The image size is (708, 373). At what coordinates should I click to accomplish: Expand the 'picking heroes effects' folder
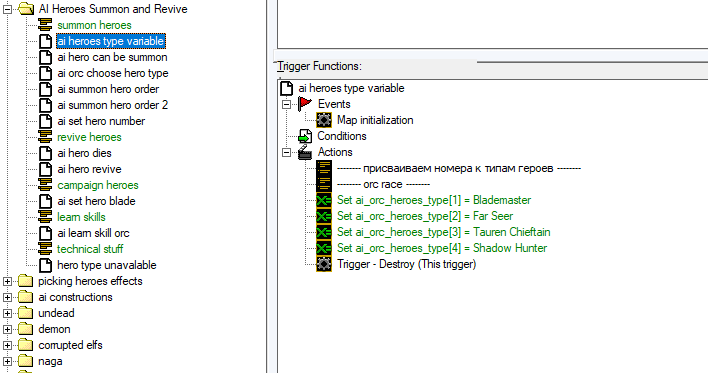pos(7,281)
